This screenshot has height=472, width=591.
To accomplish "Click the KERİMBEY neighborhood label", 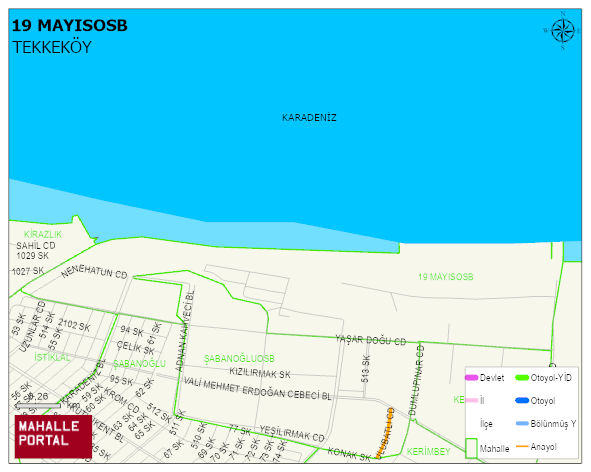I will tap(429, 451).
